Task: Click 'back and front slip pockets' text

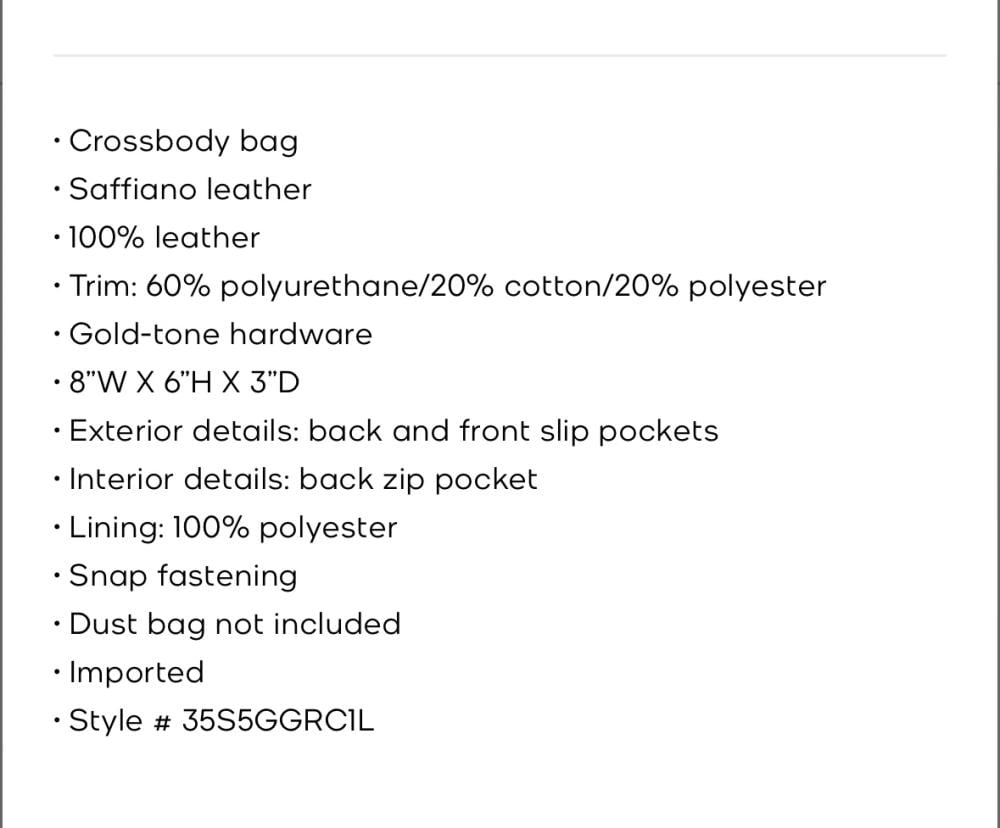Action: 513,431
